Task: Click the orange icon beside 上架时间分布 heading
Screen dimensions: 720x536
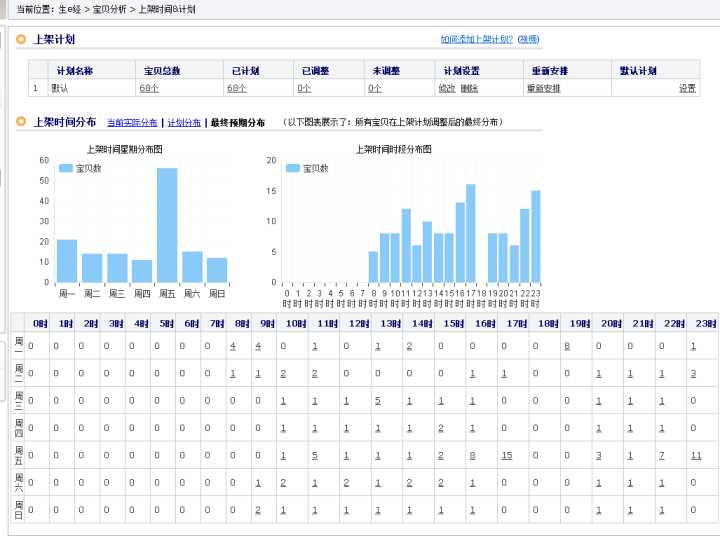Action: [21, 122]
